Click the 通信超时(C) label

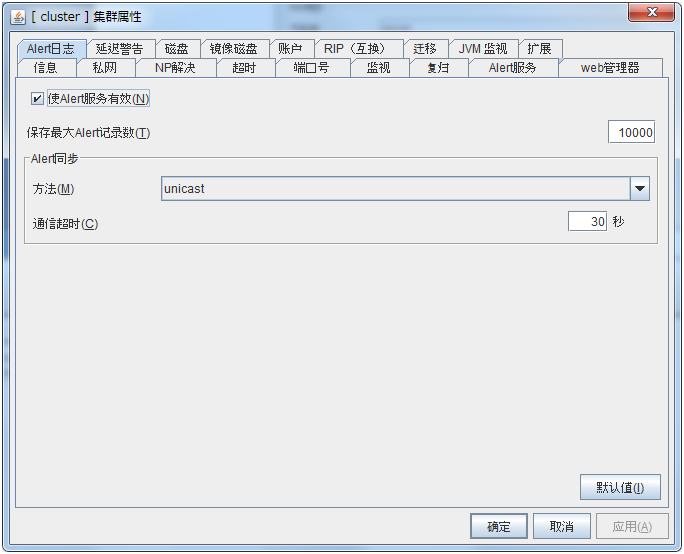click(65, 224)
